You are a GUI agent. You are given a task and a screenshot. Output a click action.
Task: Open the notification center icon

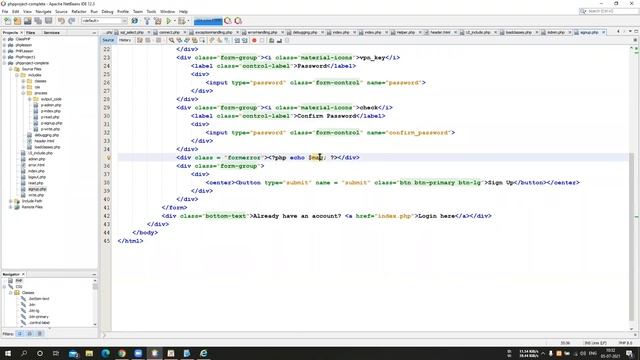click(x=629, y=353)
